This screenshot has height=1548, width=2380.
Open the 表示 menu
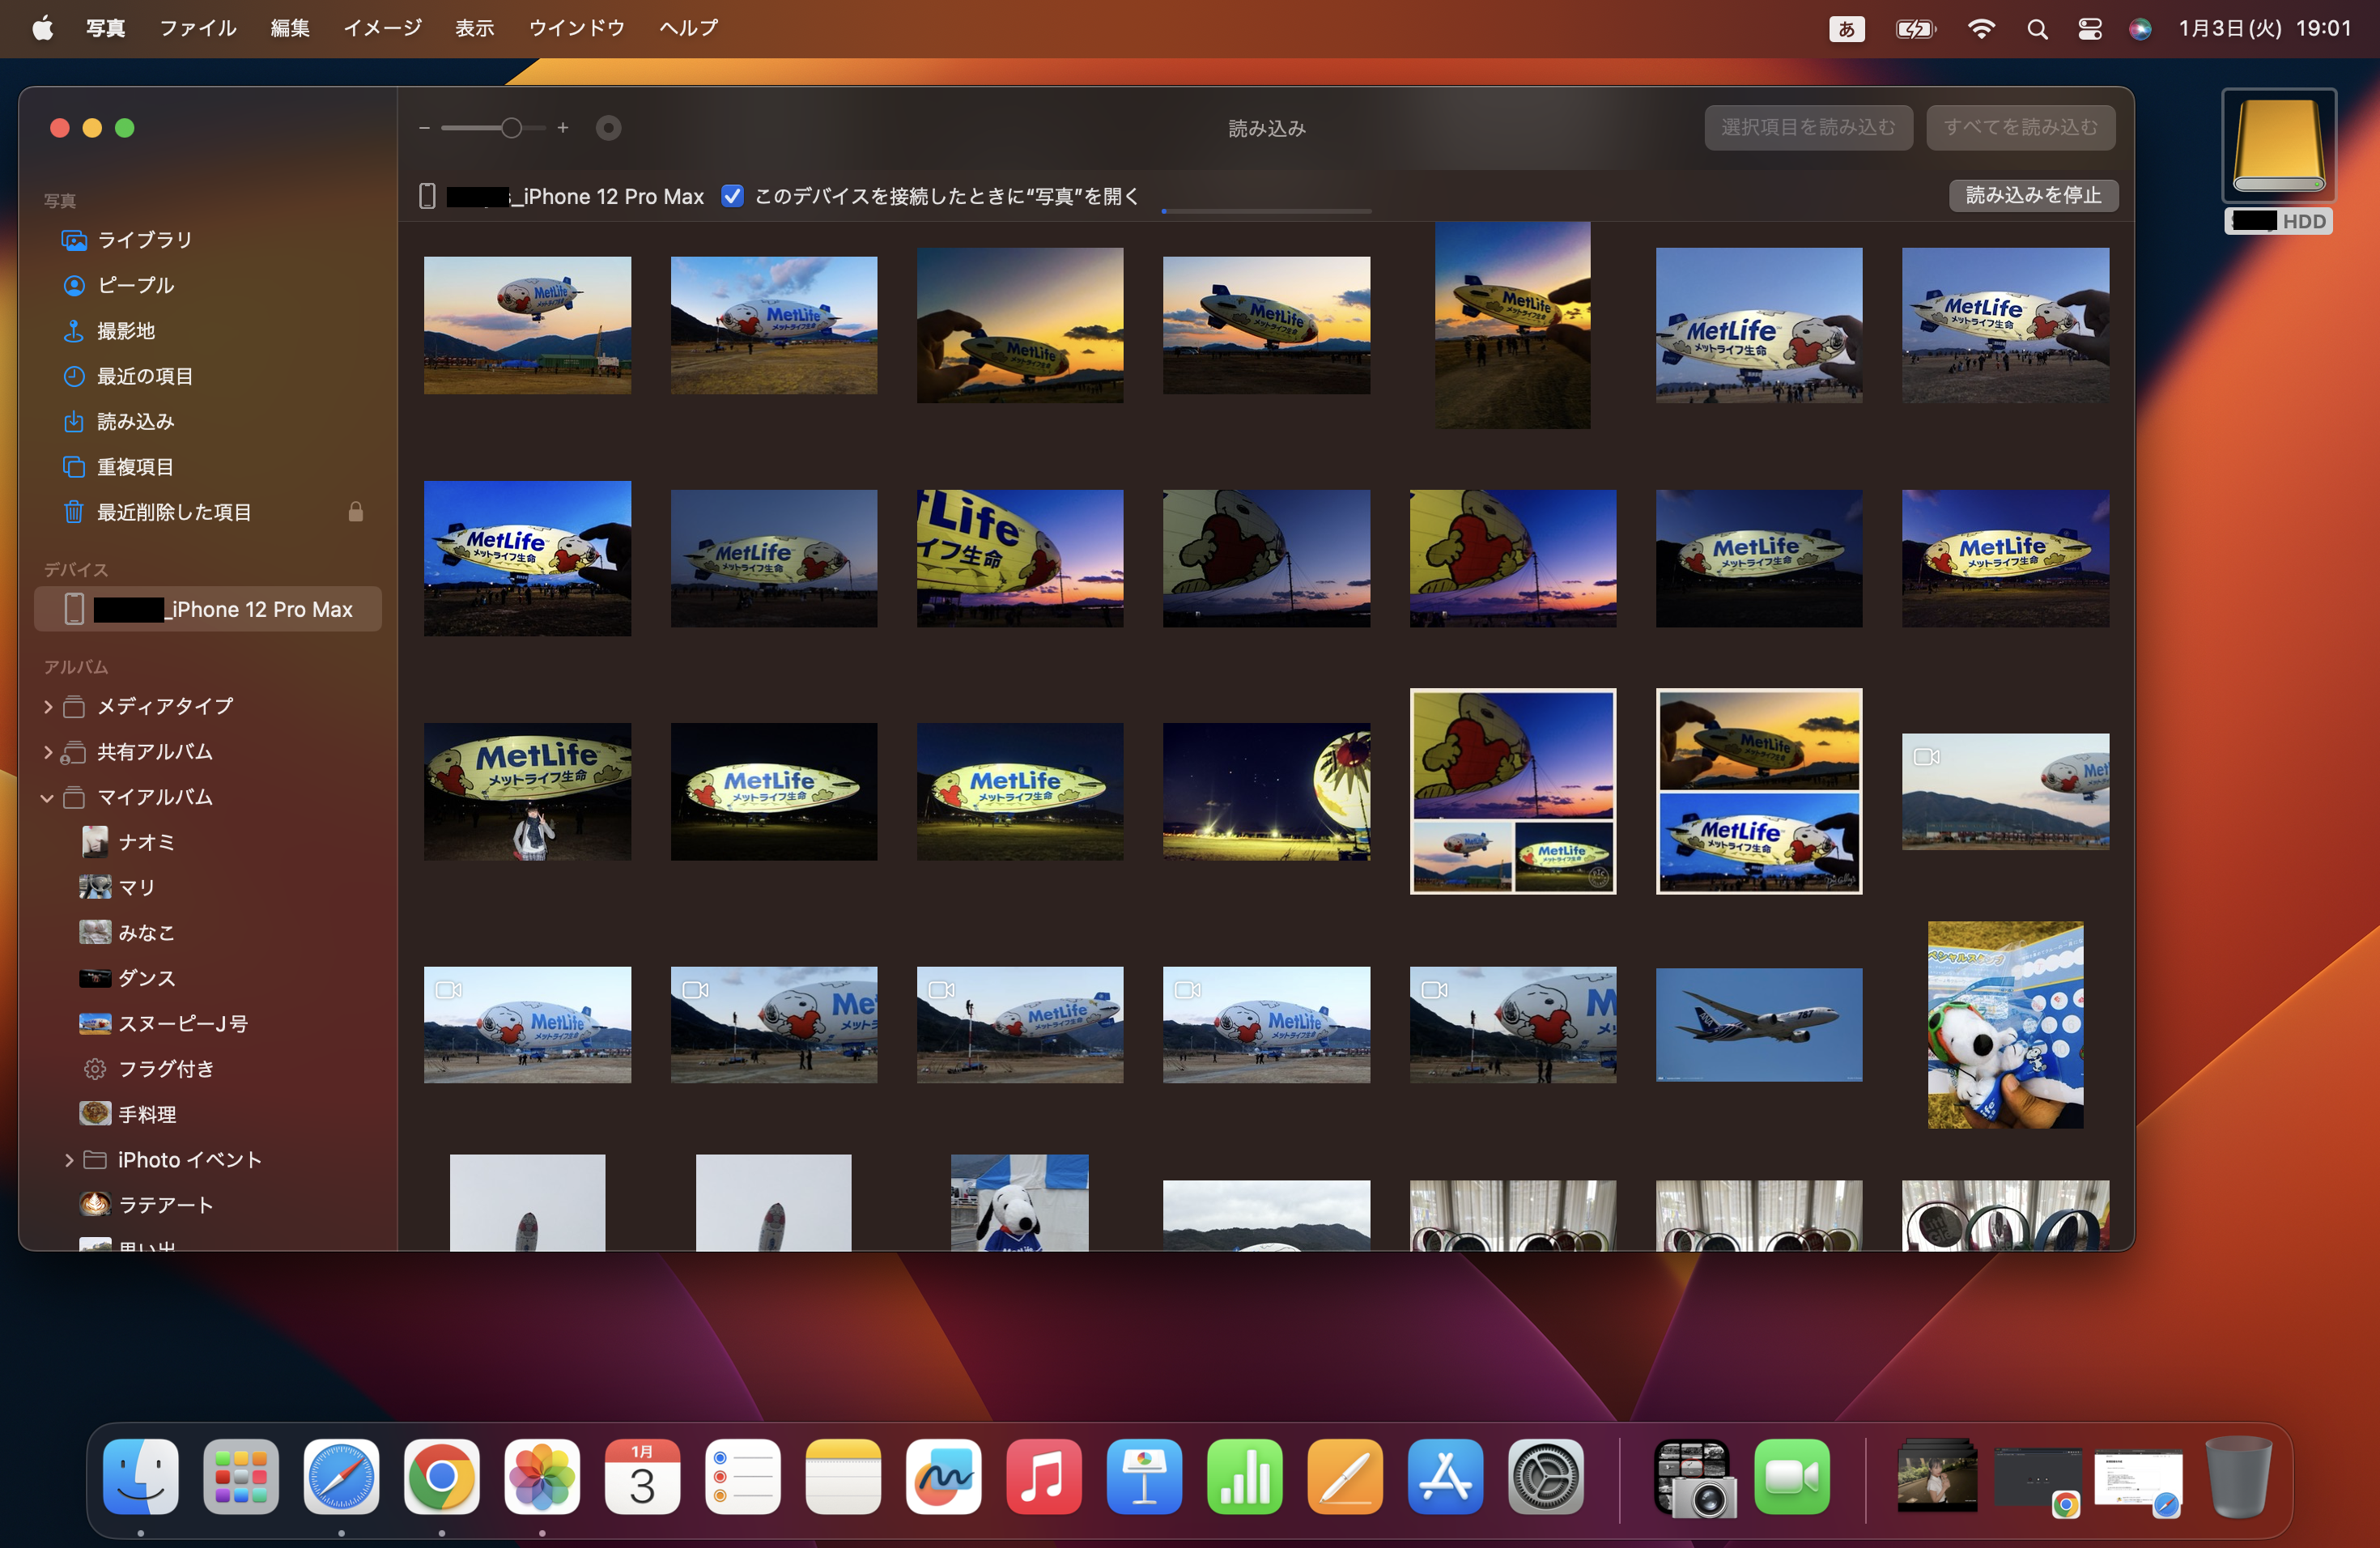point(474,28)
